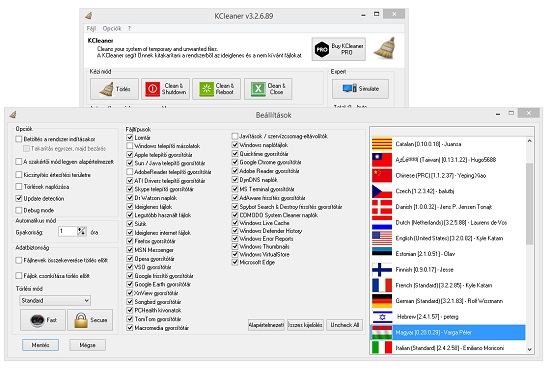550x380 pixels.
Task: Click the Clean & Shutdown red icon button
Action: click(166, 89)
